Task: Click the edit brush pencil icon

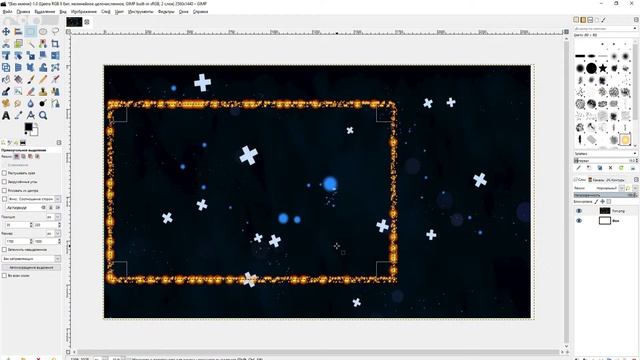Action: point(578,168)
